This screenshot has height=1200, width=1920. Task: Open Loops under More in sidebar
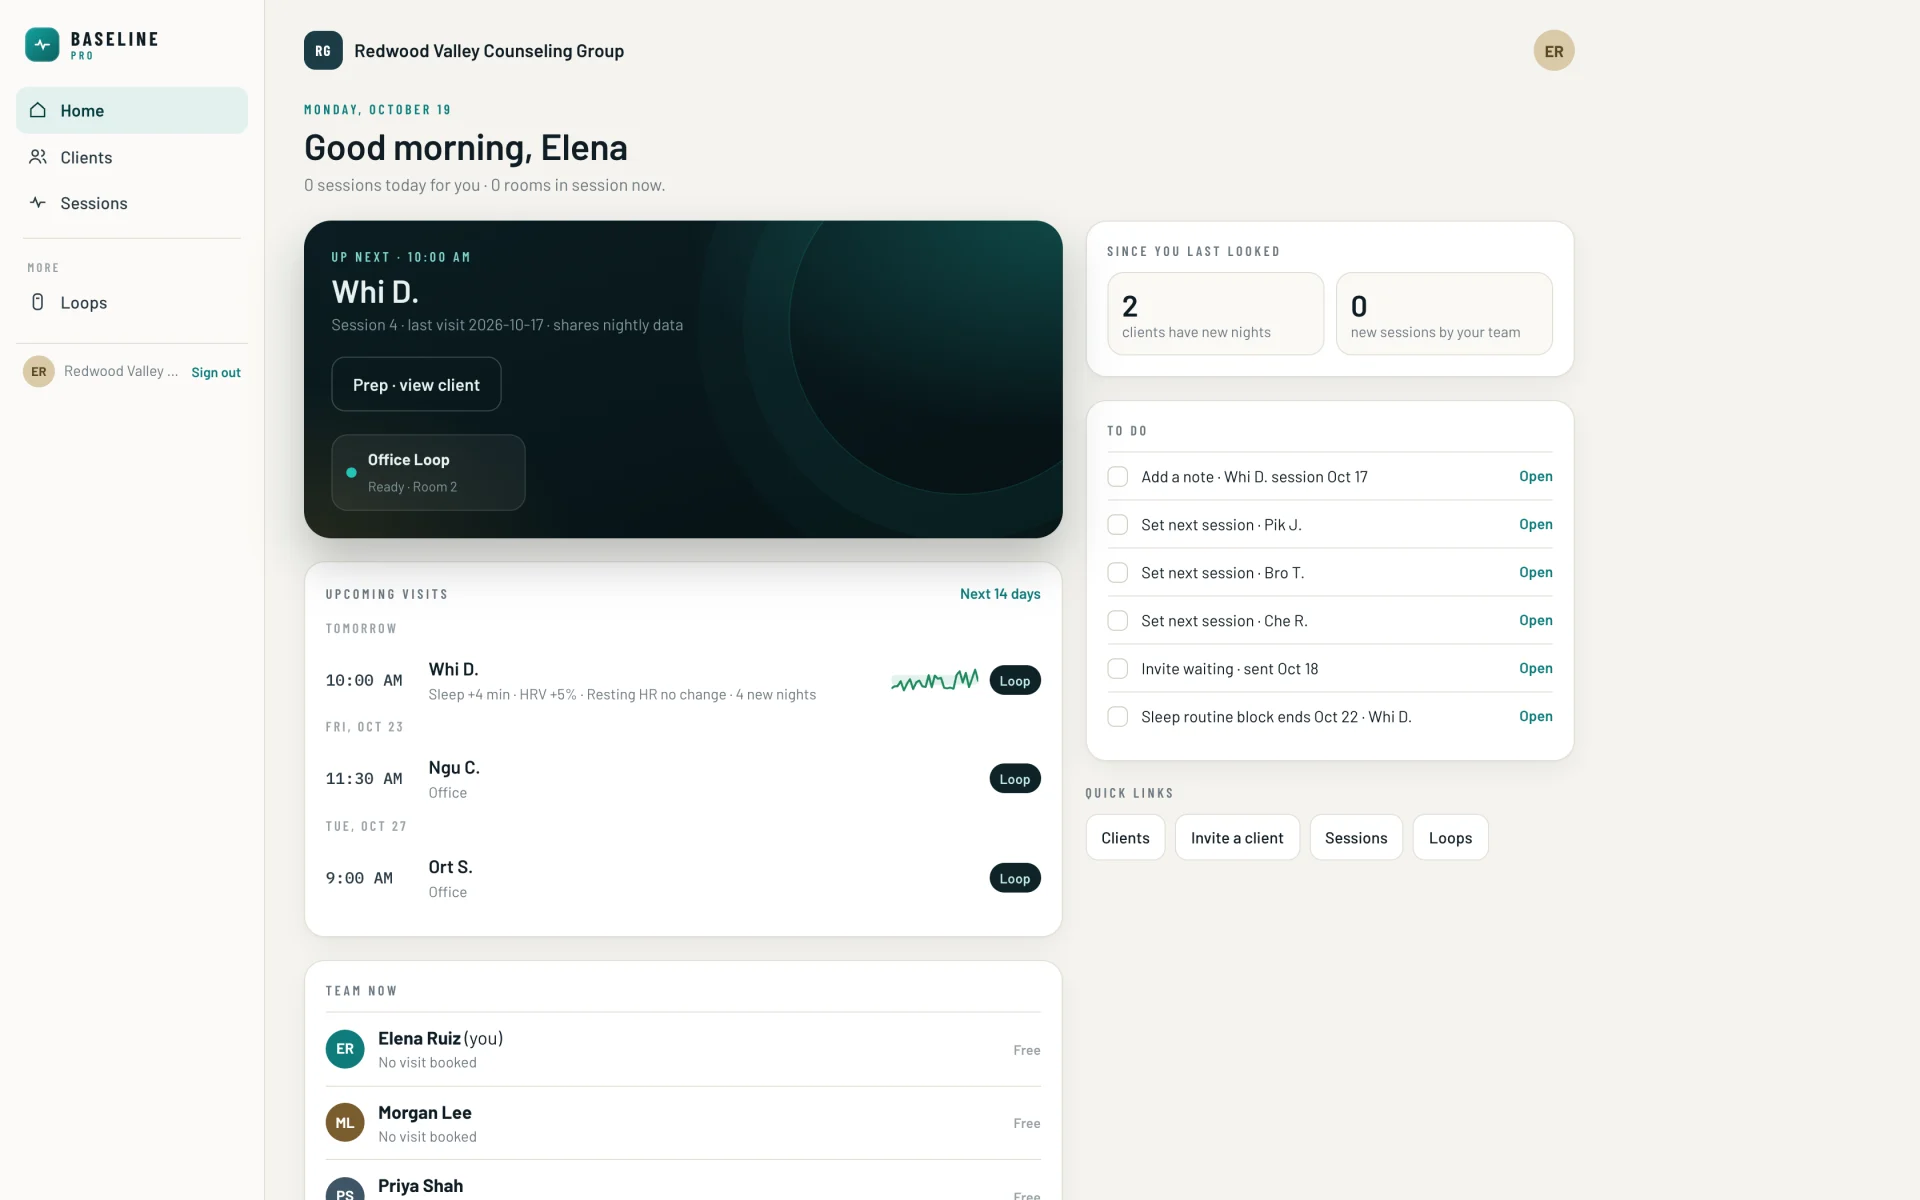132,302
